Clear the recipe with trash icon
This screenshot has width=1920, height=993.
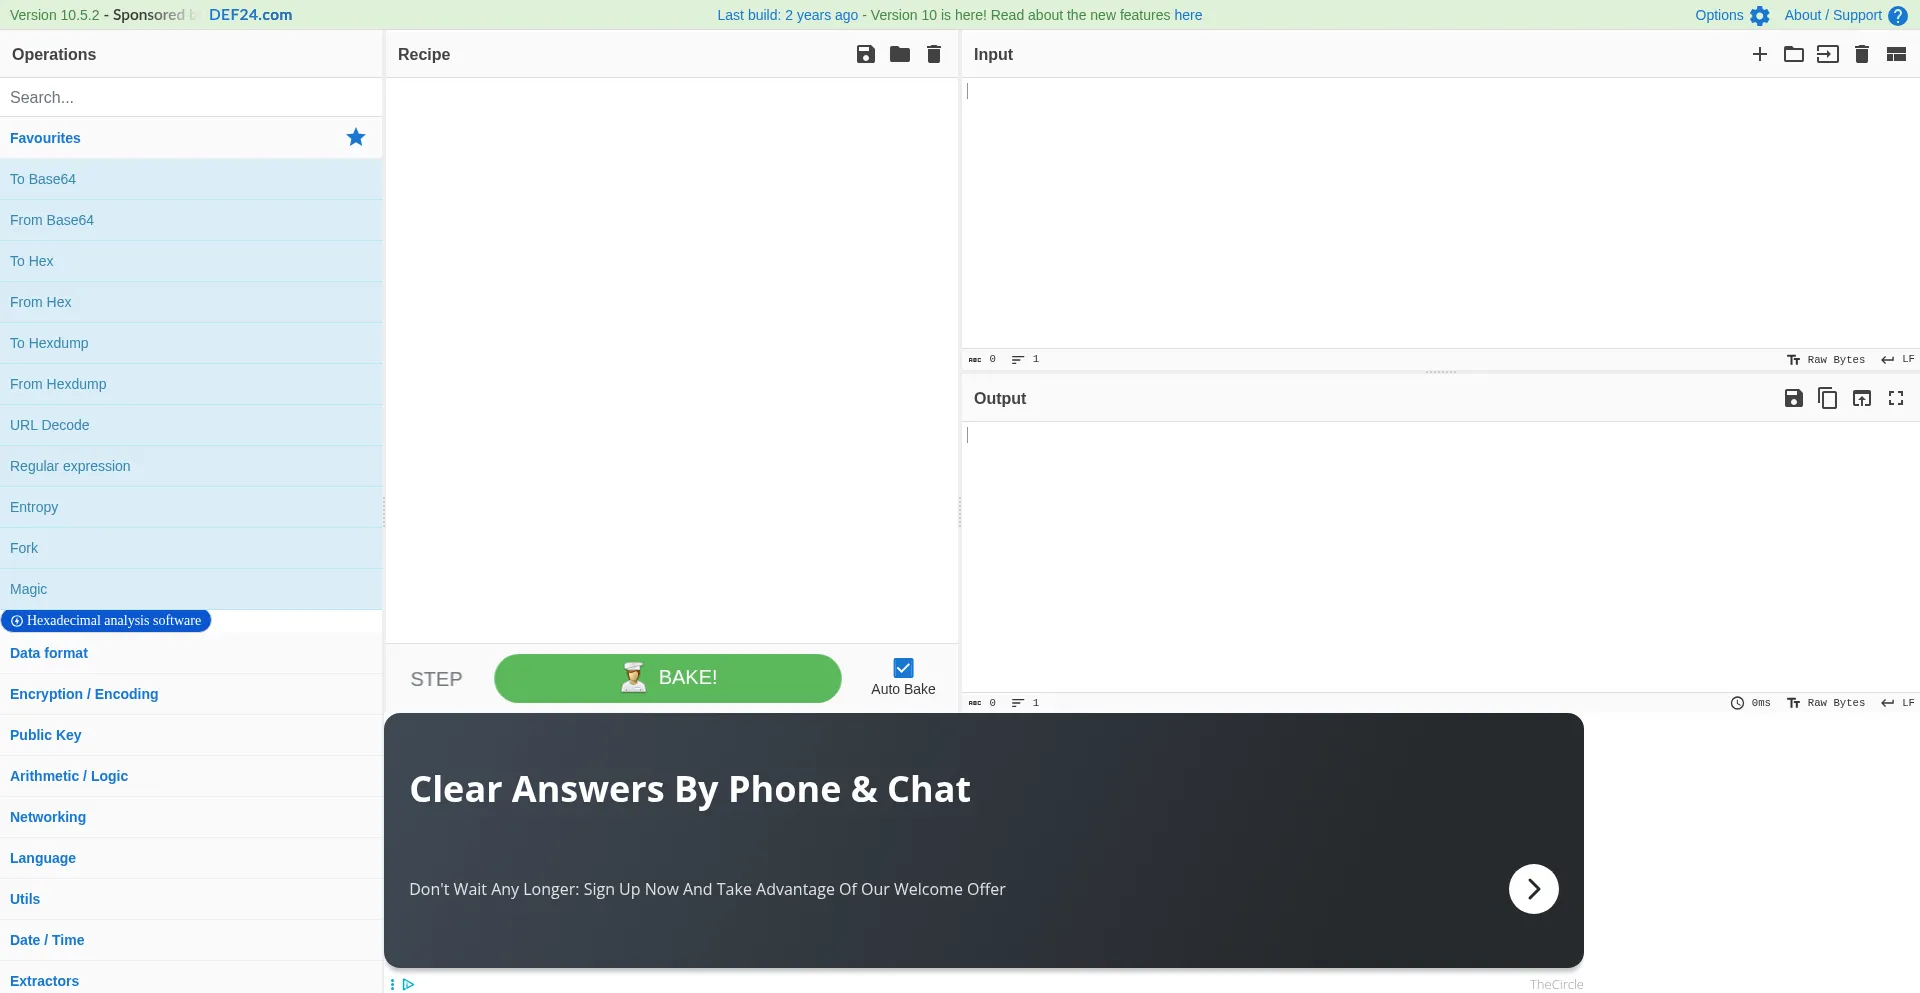coord(933,54)
